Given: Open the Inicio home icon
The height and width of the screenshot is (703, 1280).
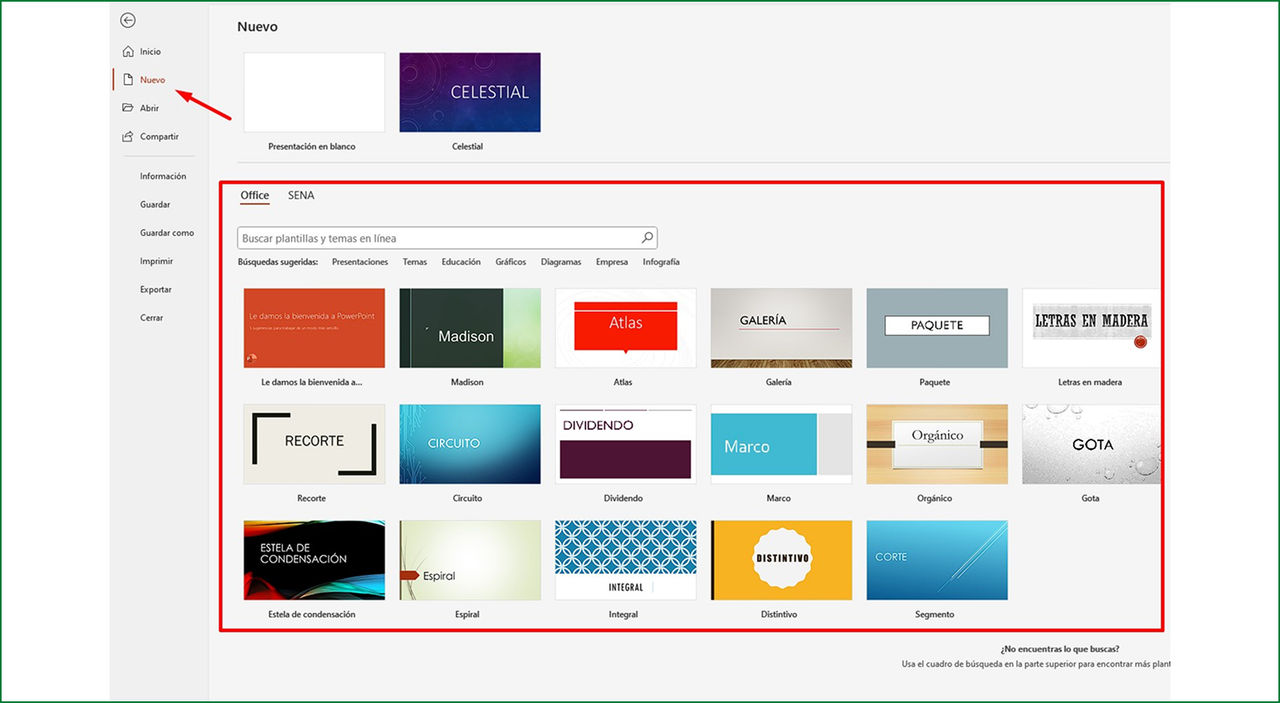Looking at the screenshot, I should [128, 52].
